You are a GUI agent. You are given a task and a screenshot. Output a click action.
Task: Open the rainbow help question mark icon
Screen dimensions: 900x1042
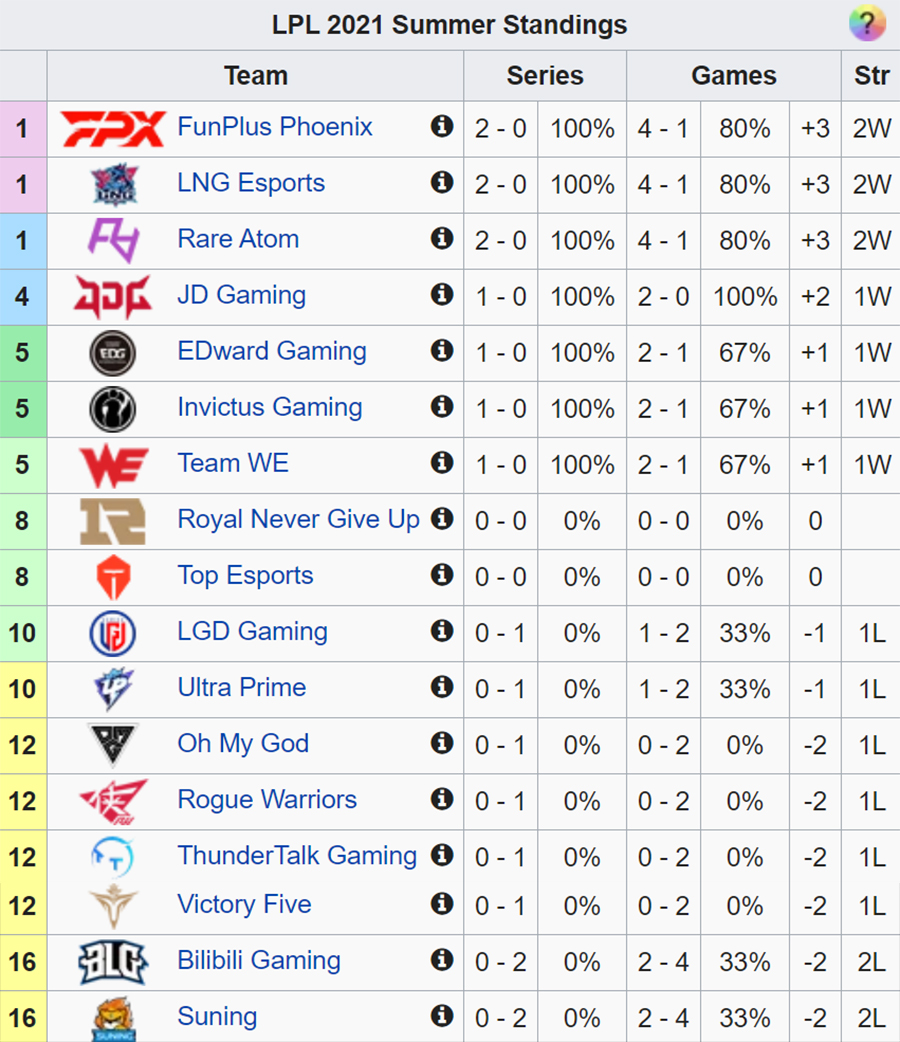pos(867,23)
